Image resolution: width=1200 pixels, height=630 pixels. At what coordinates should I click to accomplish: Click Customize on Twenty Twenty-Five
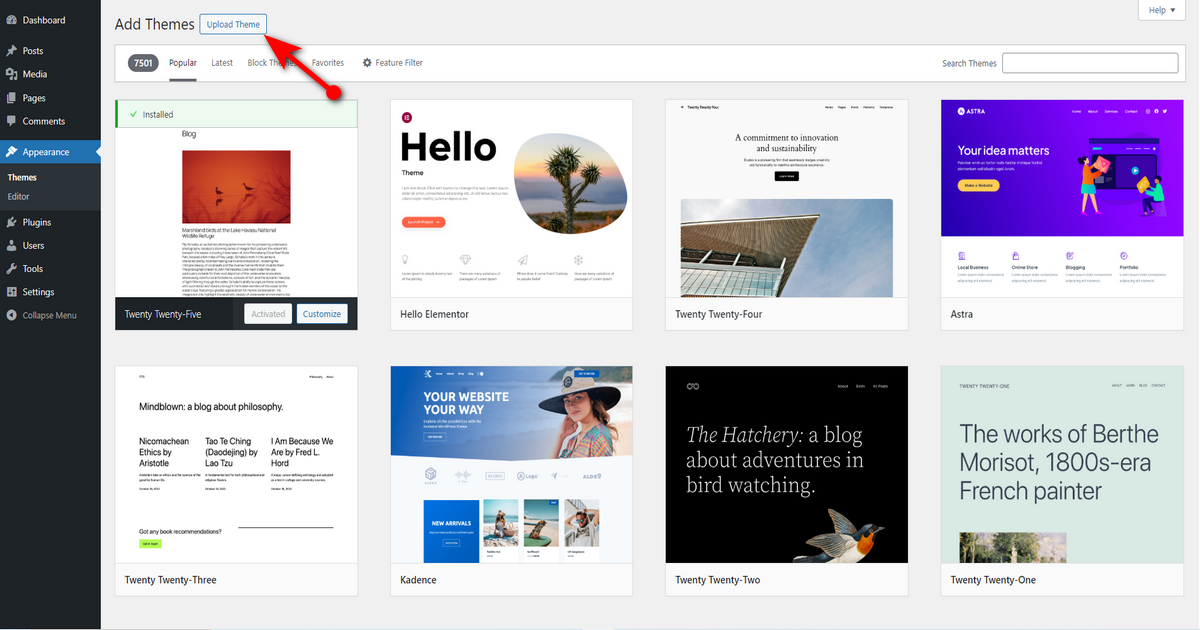tap(322, 314)
